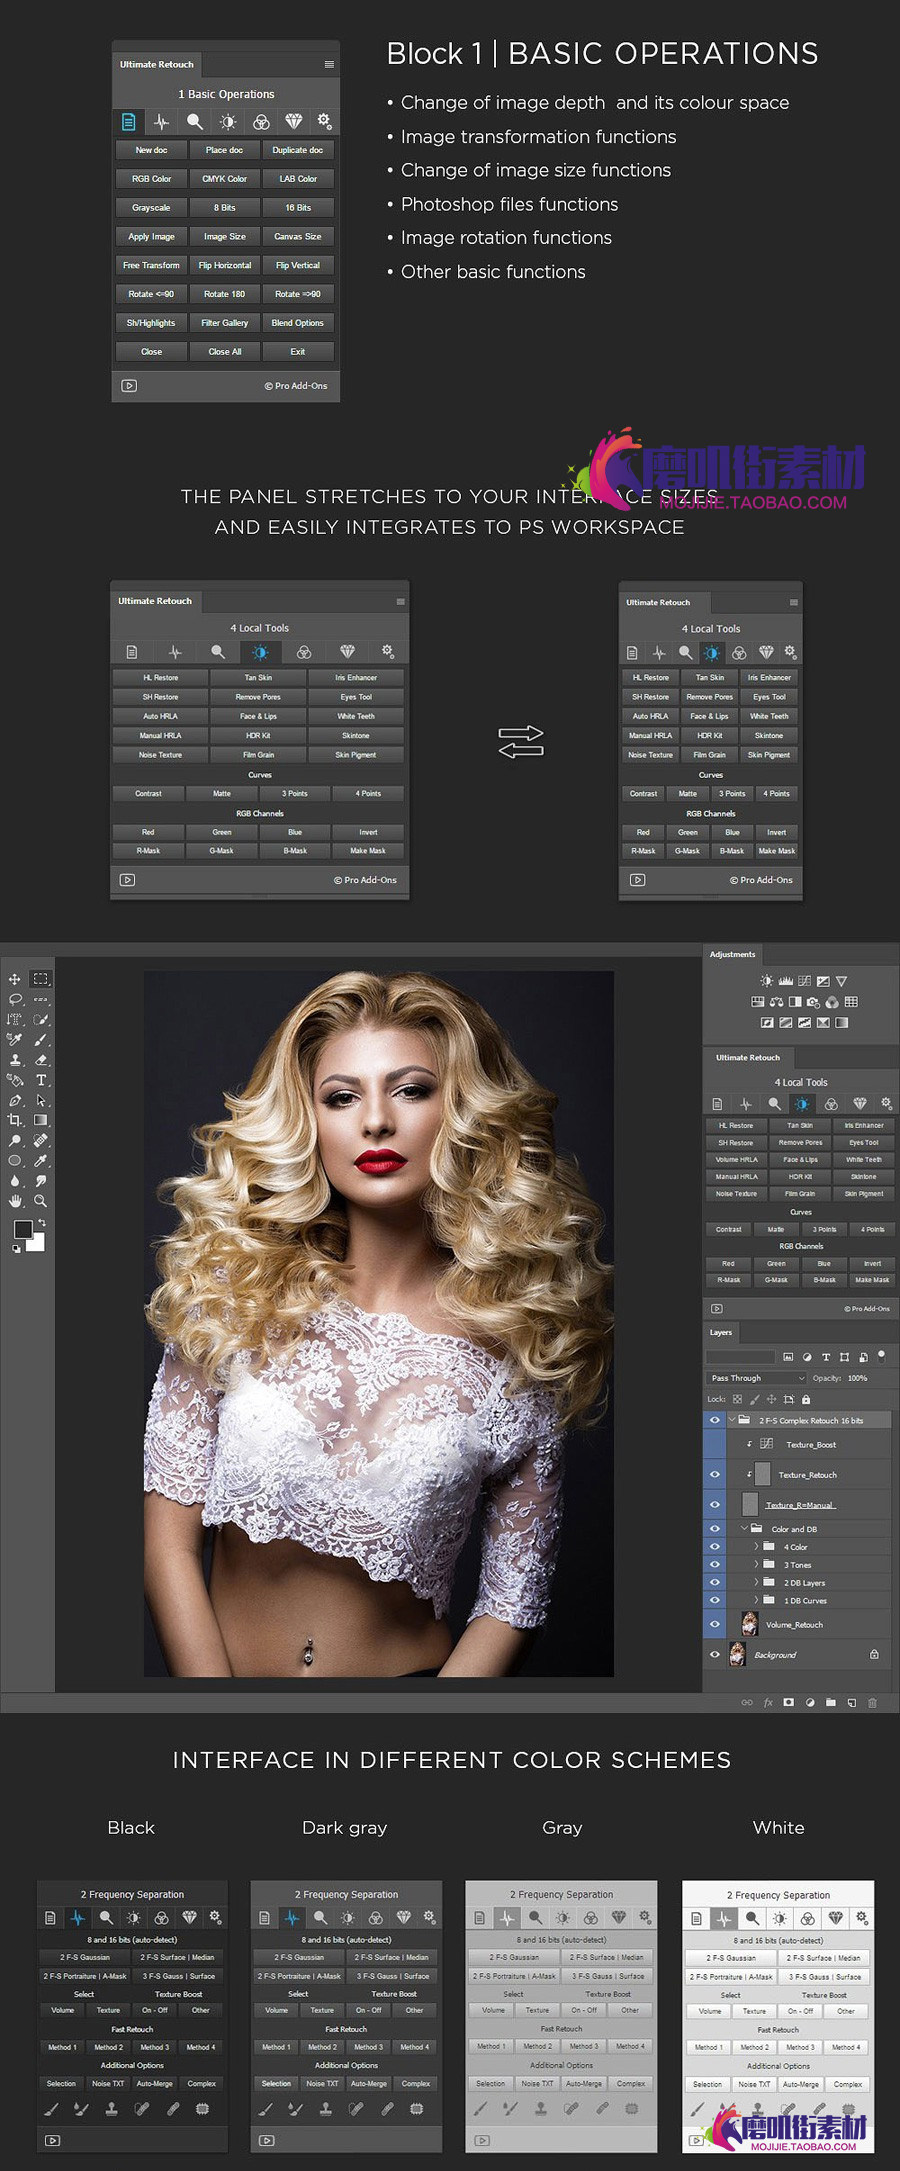Pick the Clone Stamp tool
This screenshot has width=900, height=2171.
click(15, 1059)
